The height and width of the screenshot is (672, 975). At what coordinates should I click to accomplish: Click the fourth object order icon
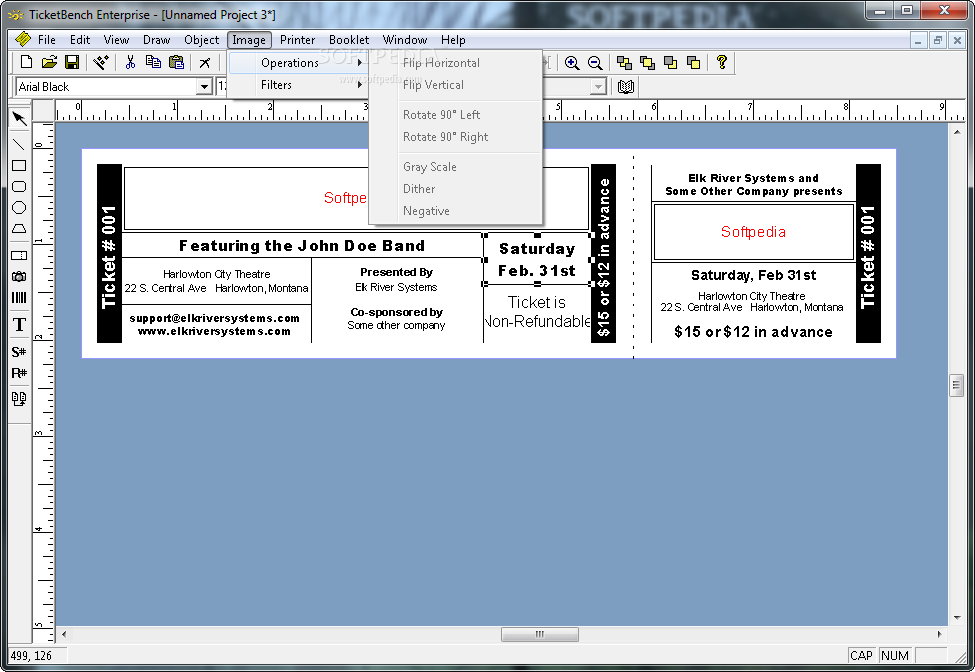point(693,63)
